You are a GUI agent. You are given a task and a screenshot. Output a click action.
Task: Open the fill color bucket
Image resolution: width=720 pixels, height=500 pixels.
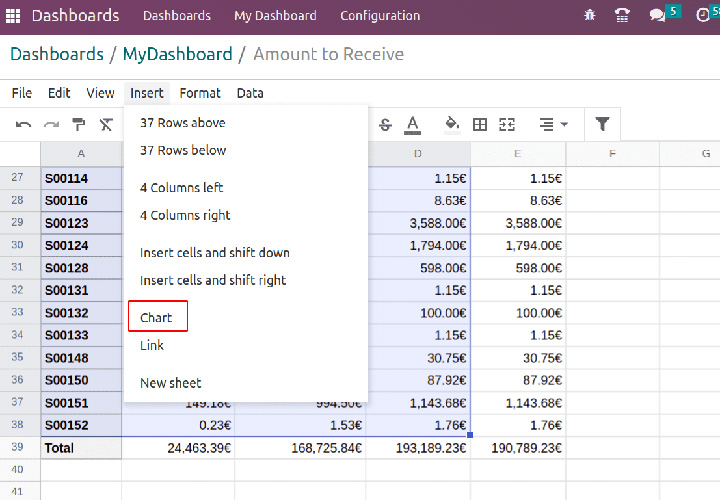[x=452, y=124]
